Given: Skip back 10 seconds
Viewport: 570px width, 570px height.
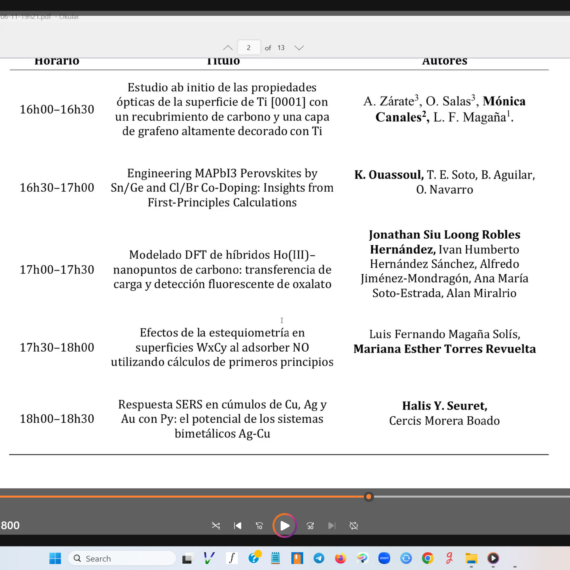Looking at the screenshot, I should pyautogui.click(x=259, y=526).
